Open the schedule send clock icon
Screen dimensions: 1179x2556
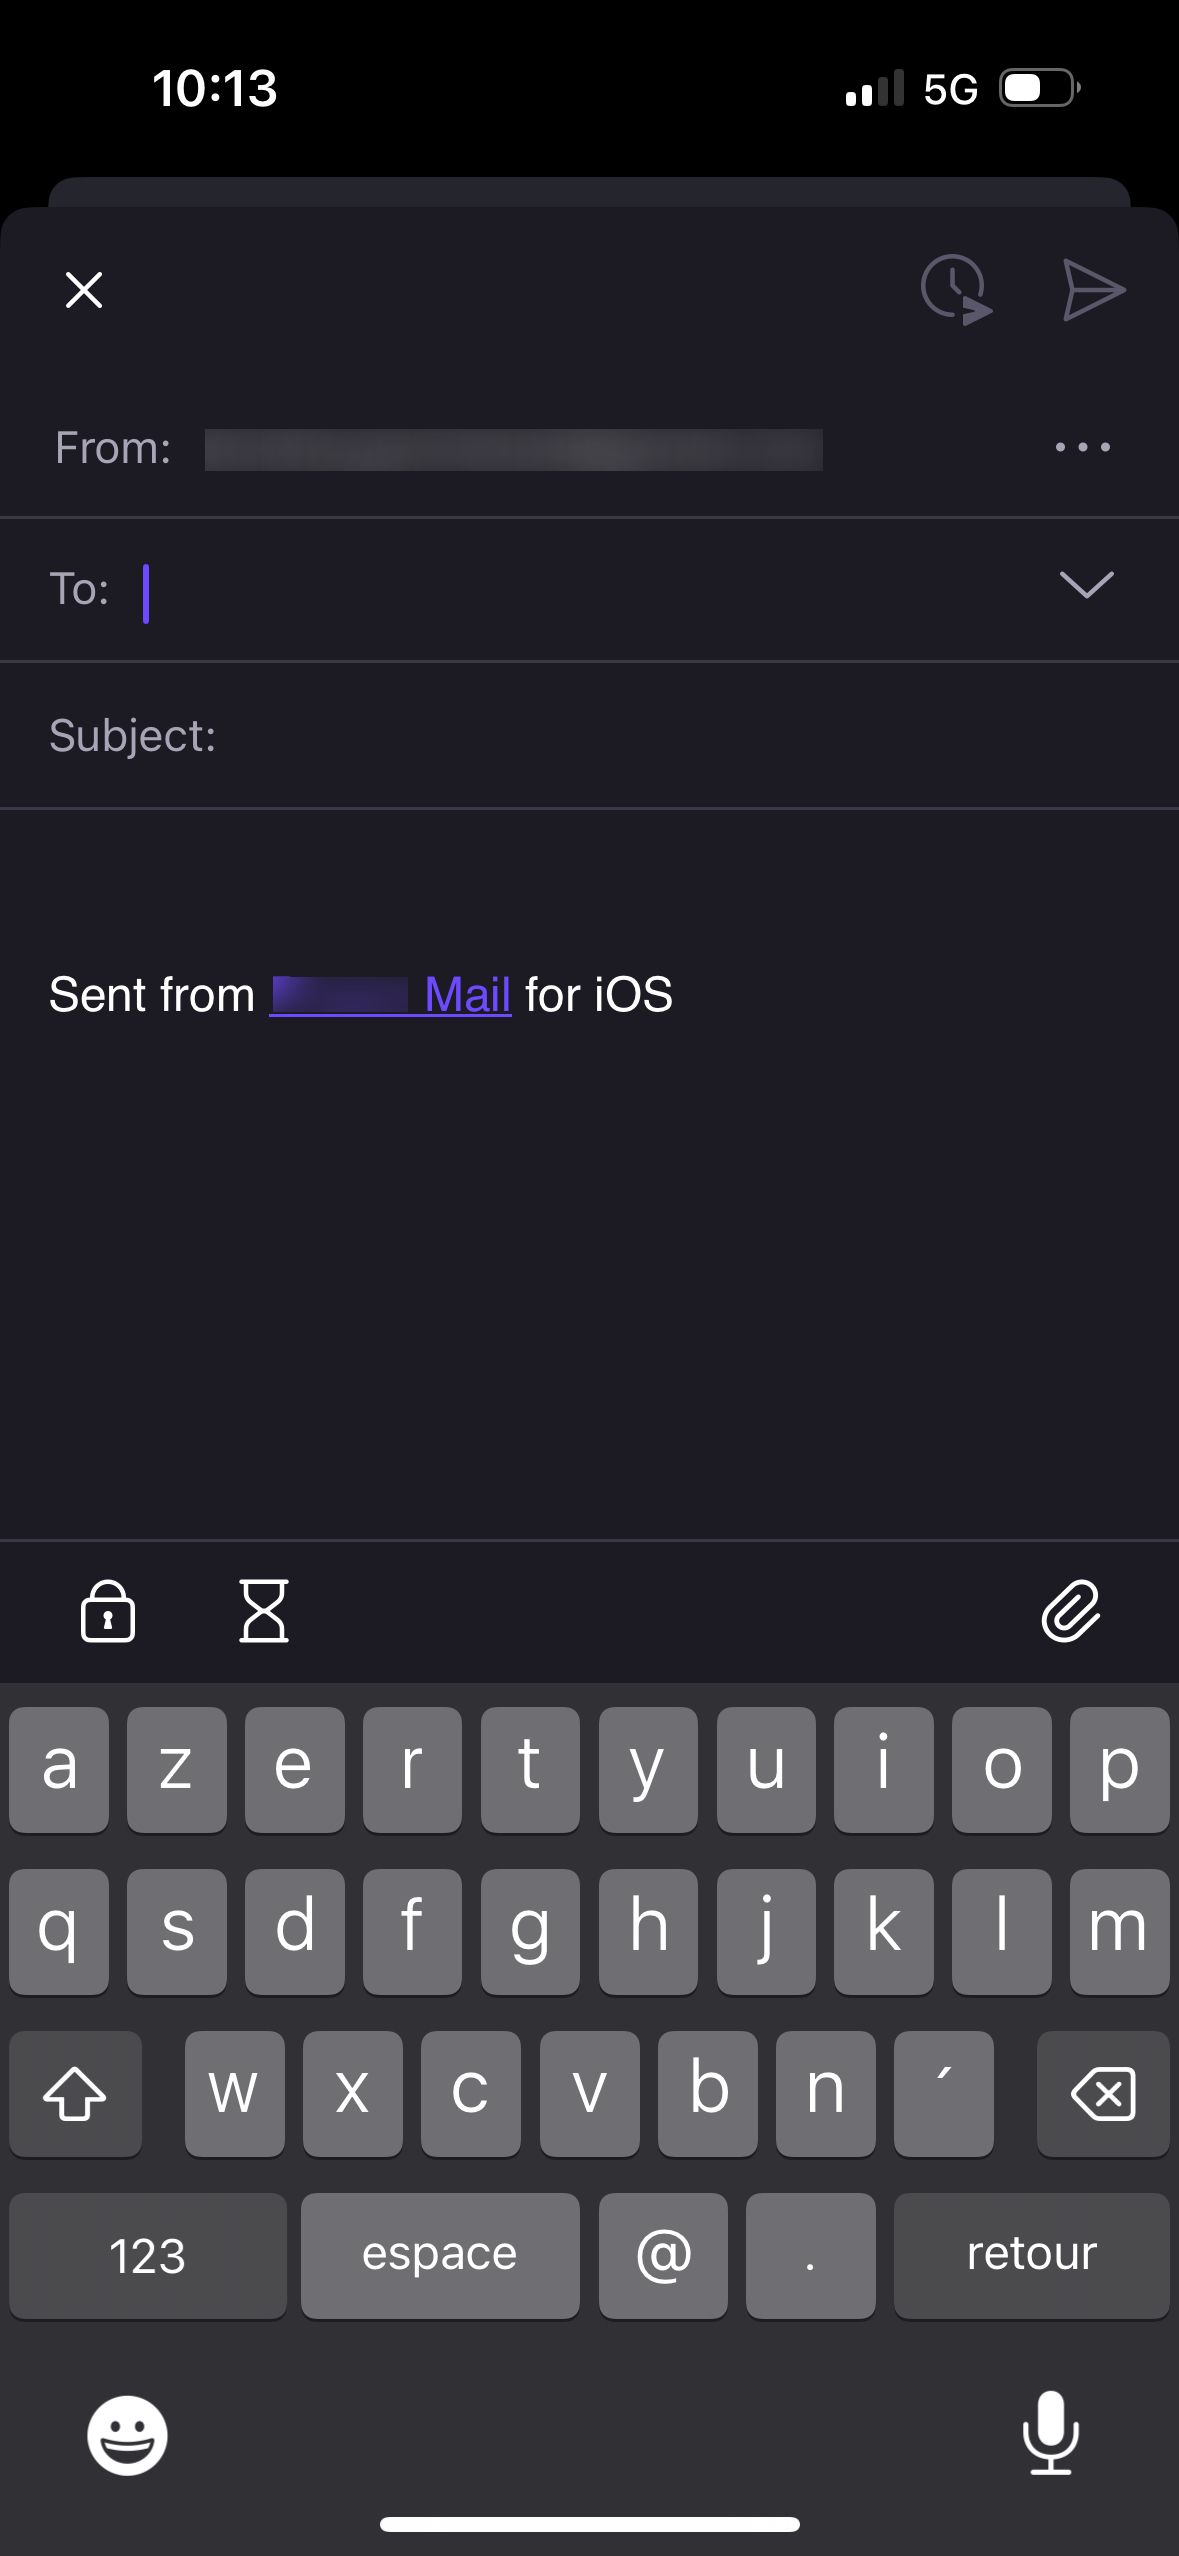[x=956, y=290]
